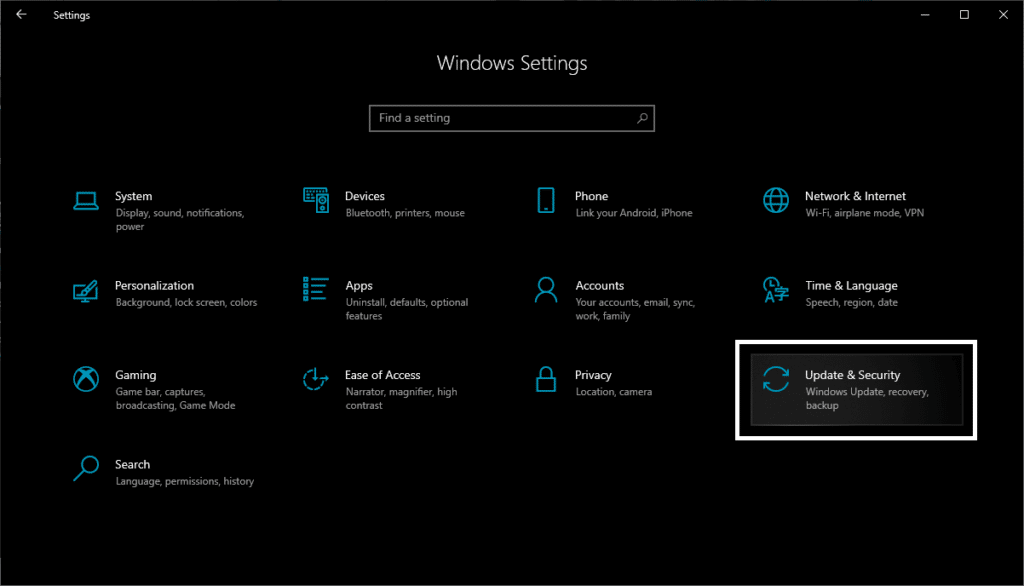1024x586 pixels.
Task: Click the Accounts person icon
Action: [x=546, y=290]
